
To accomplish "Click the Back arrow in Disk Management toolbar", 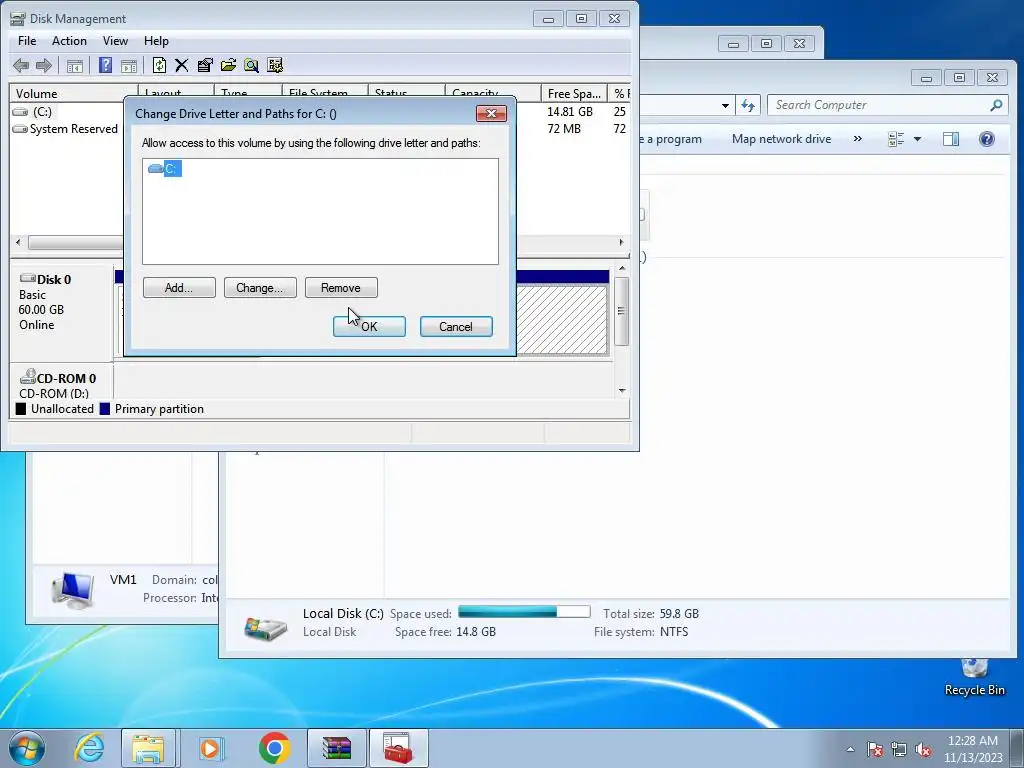I will pos(21,65).
